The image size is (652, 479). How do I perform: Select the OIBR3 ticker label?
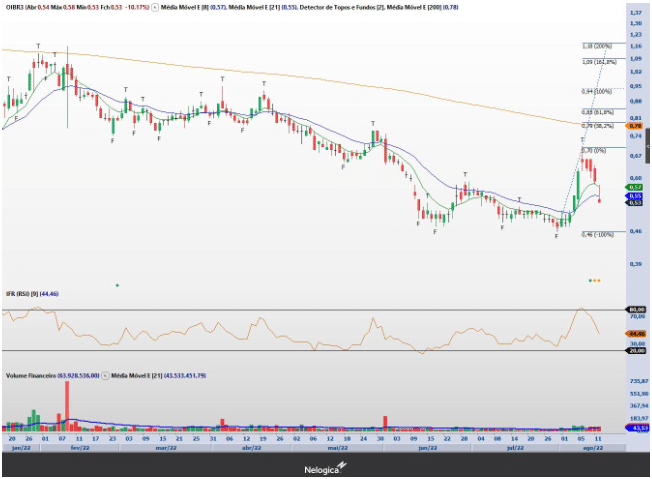coord(14,7)
